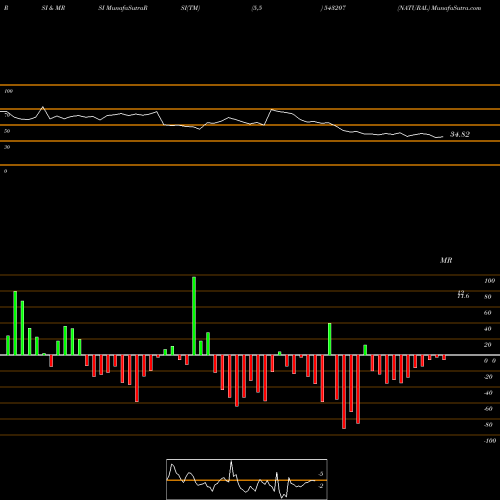The width and height of the screenshot is (500, 500).
Task: Open the mini overview chart at bottom
Action: tap(247, 479)
